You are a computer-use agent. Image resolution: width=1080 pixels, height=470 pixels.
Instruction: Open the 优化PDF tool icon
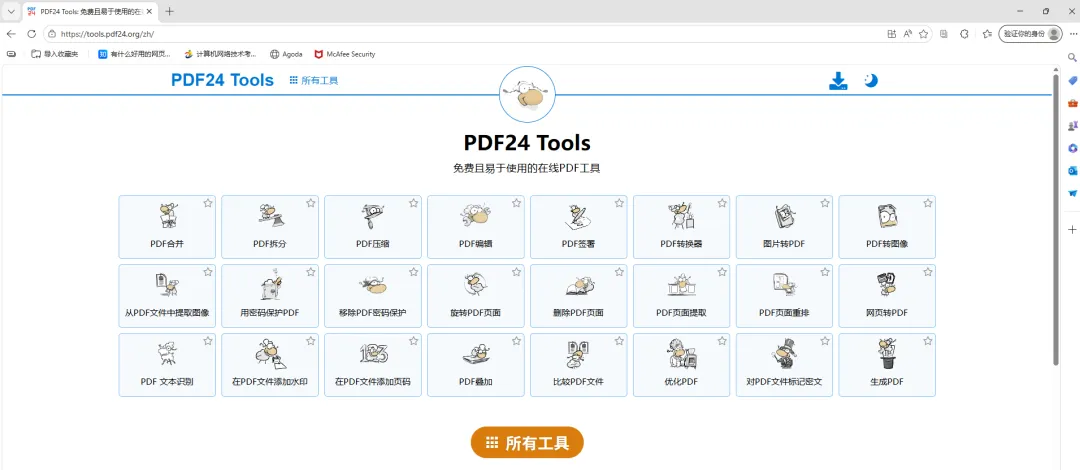click(x=681, y=354)
